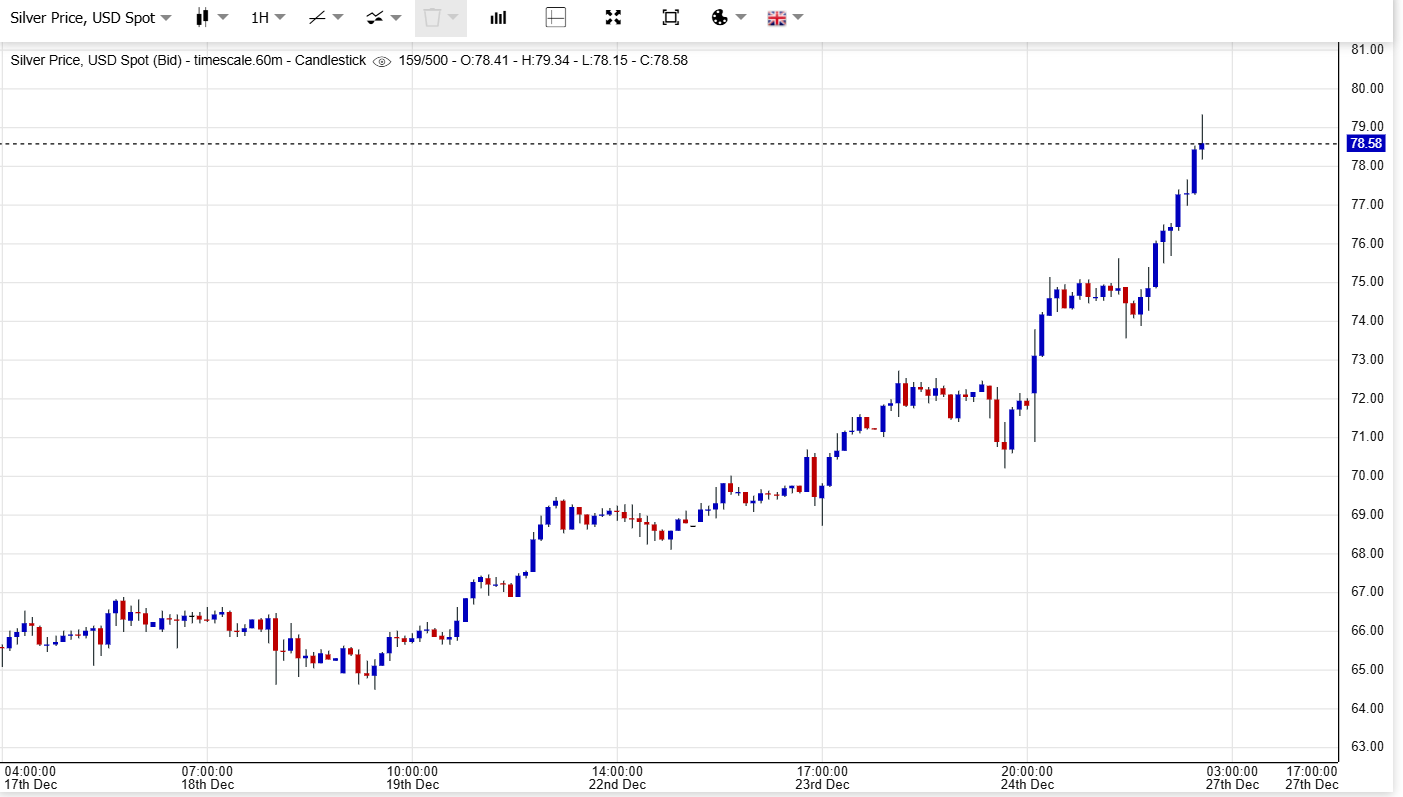Open the color palette theme menu
1403x797 pixels.
pos(727,18)
